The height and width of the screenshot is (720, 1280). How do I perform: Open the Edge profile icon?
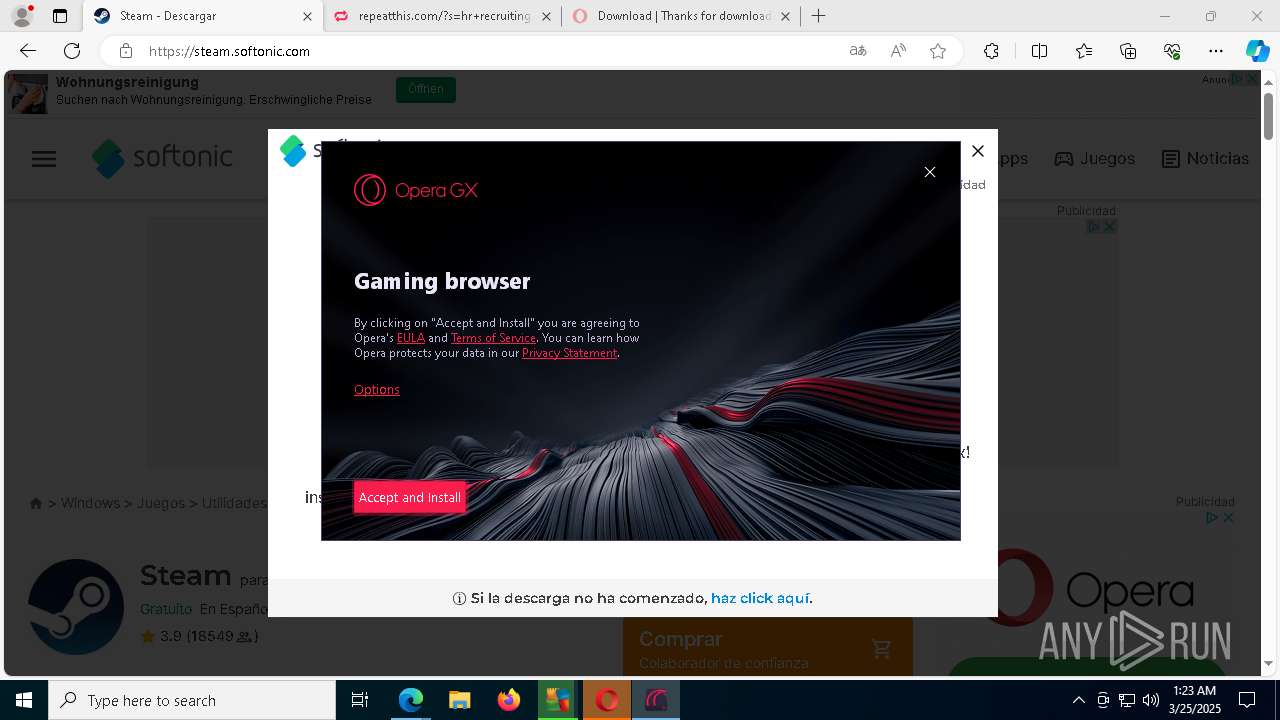pyautogui.click(x=22, y=16)
